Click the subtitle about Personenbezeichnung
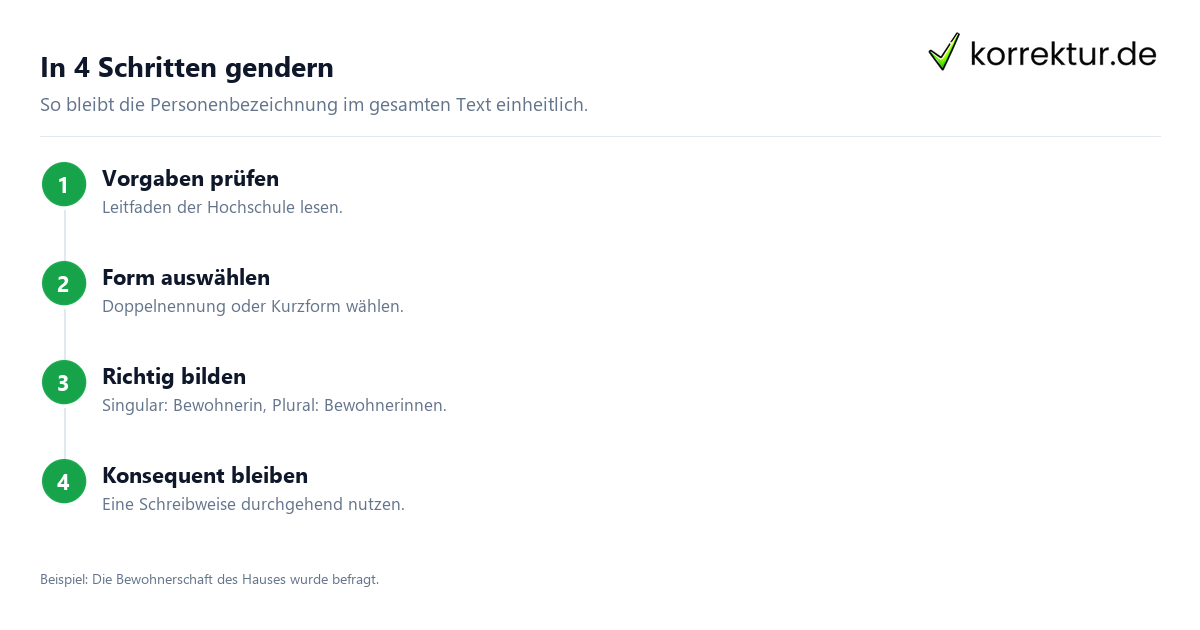The width and height of the screenshot is (1200, 630). 314,105
